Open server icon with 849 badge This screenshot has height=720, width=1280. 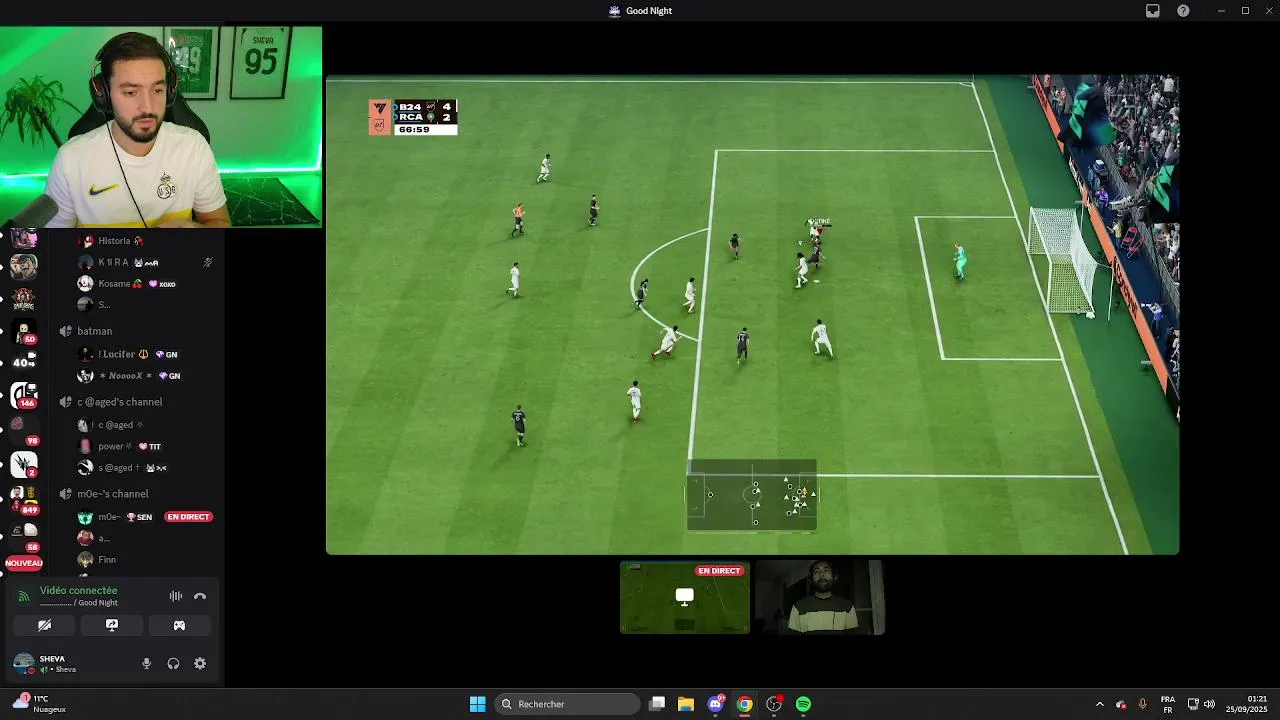tap(24, 498)
